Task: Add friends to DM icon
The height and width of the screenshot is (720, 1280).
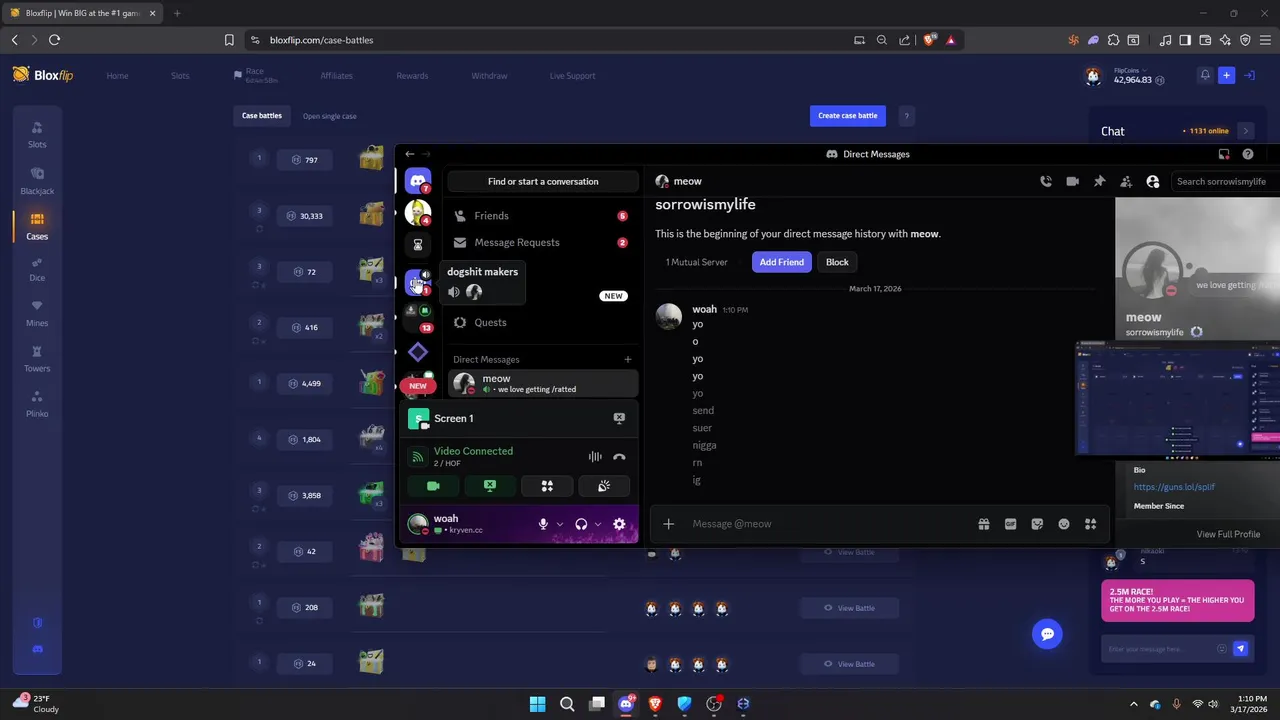Action: click(x=1126, y=181)
